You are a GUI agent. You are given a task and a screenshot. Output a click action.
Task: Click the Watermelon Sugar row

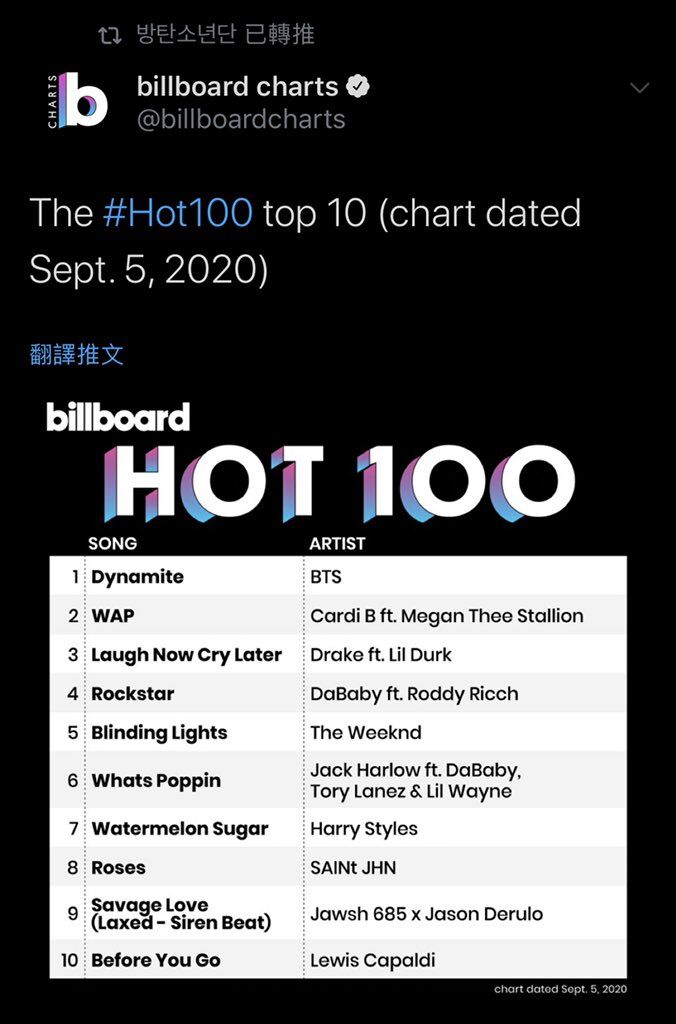coord(338,829)
